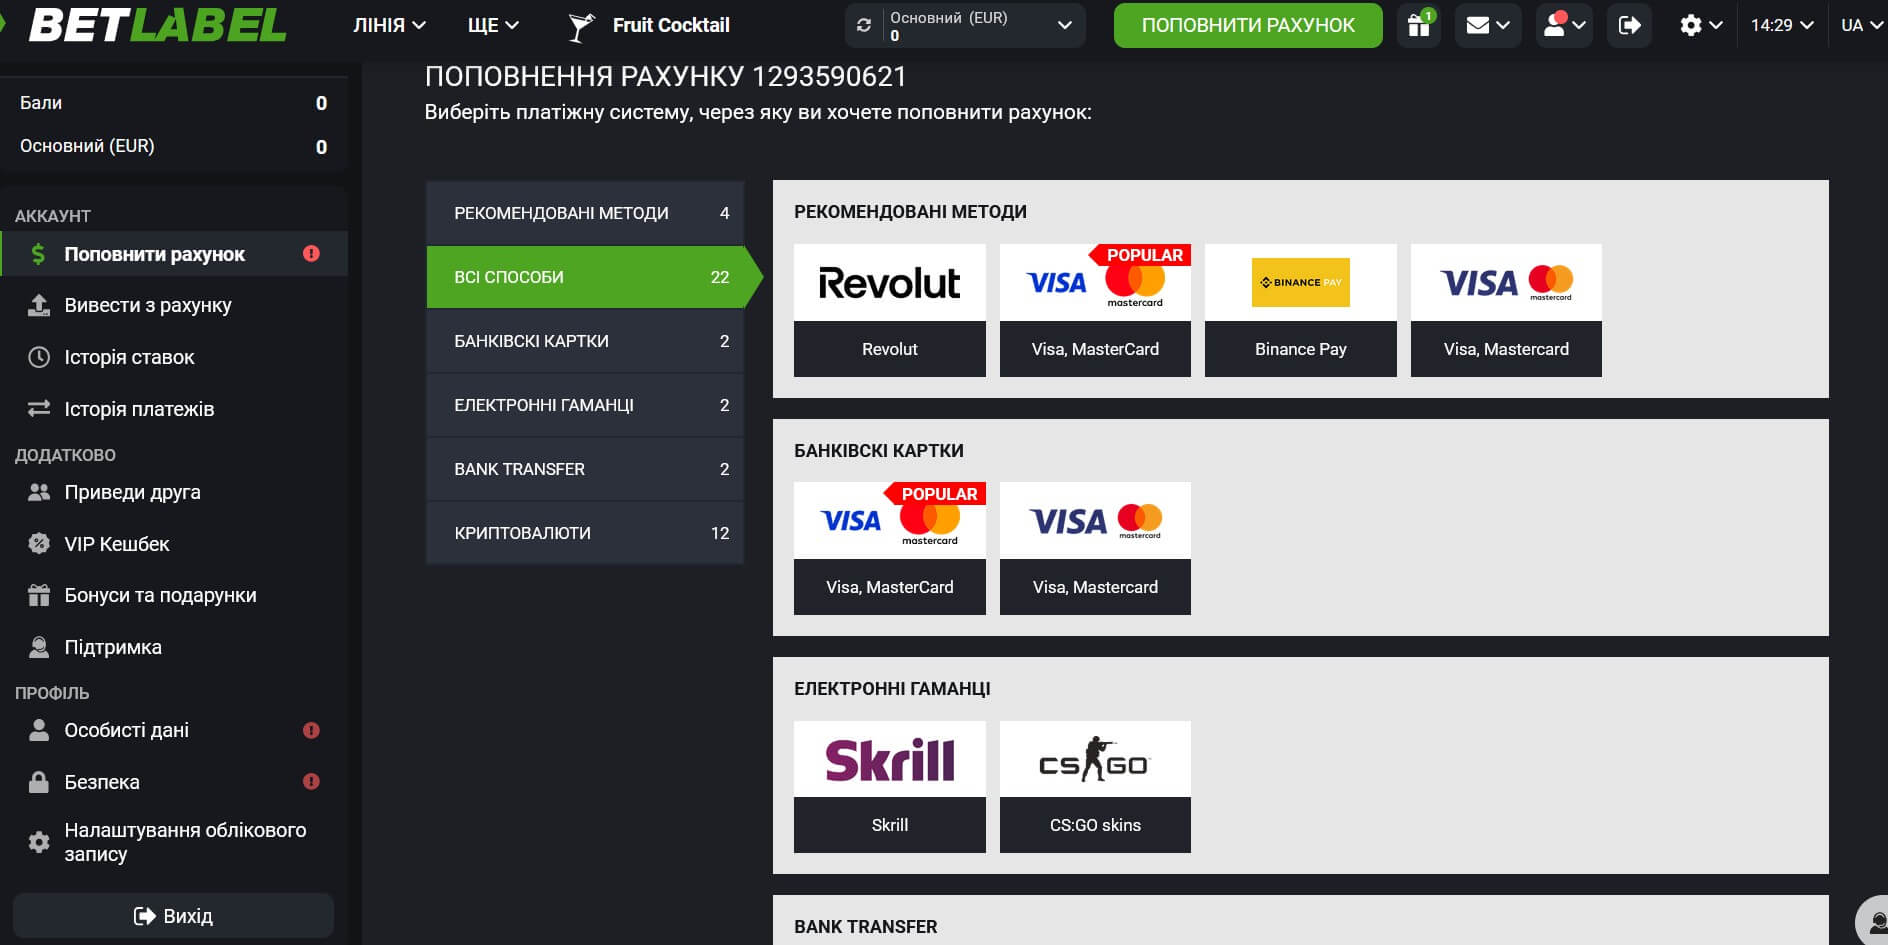
Task: Open the UA language dropdown
Action: [x=1861, y=25]
